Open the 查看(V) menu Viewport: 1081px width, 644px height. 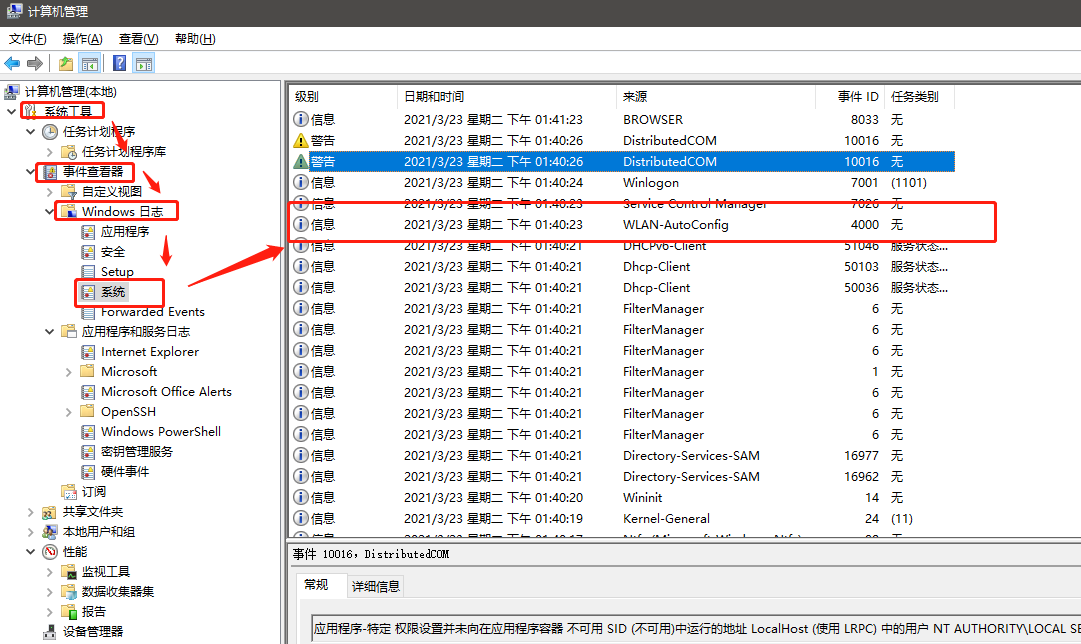point(138,39)
